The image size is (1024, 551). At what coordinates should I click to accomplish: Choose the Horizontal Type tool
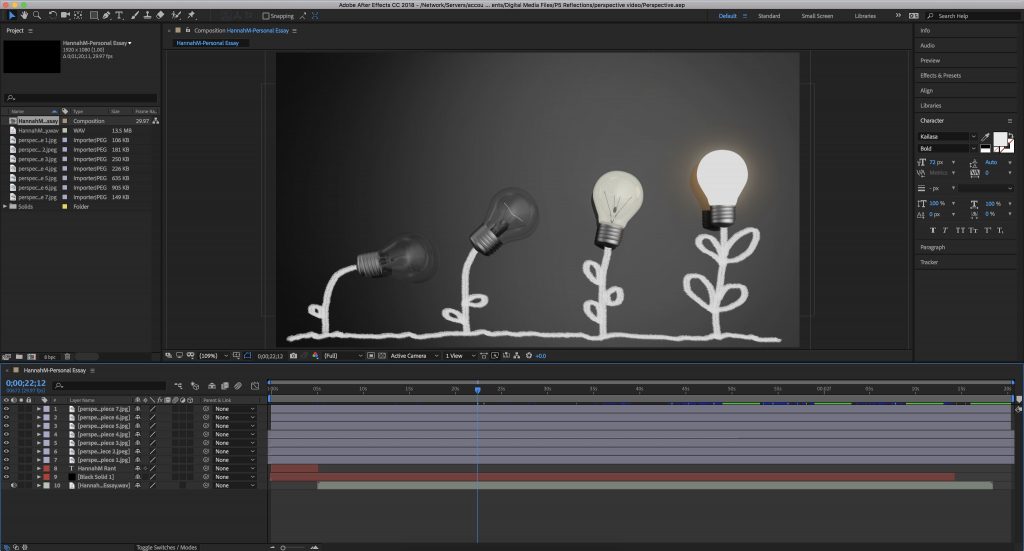click(121, 16)
